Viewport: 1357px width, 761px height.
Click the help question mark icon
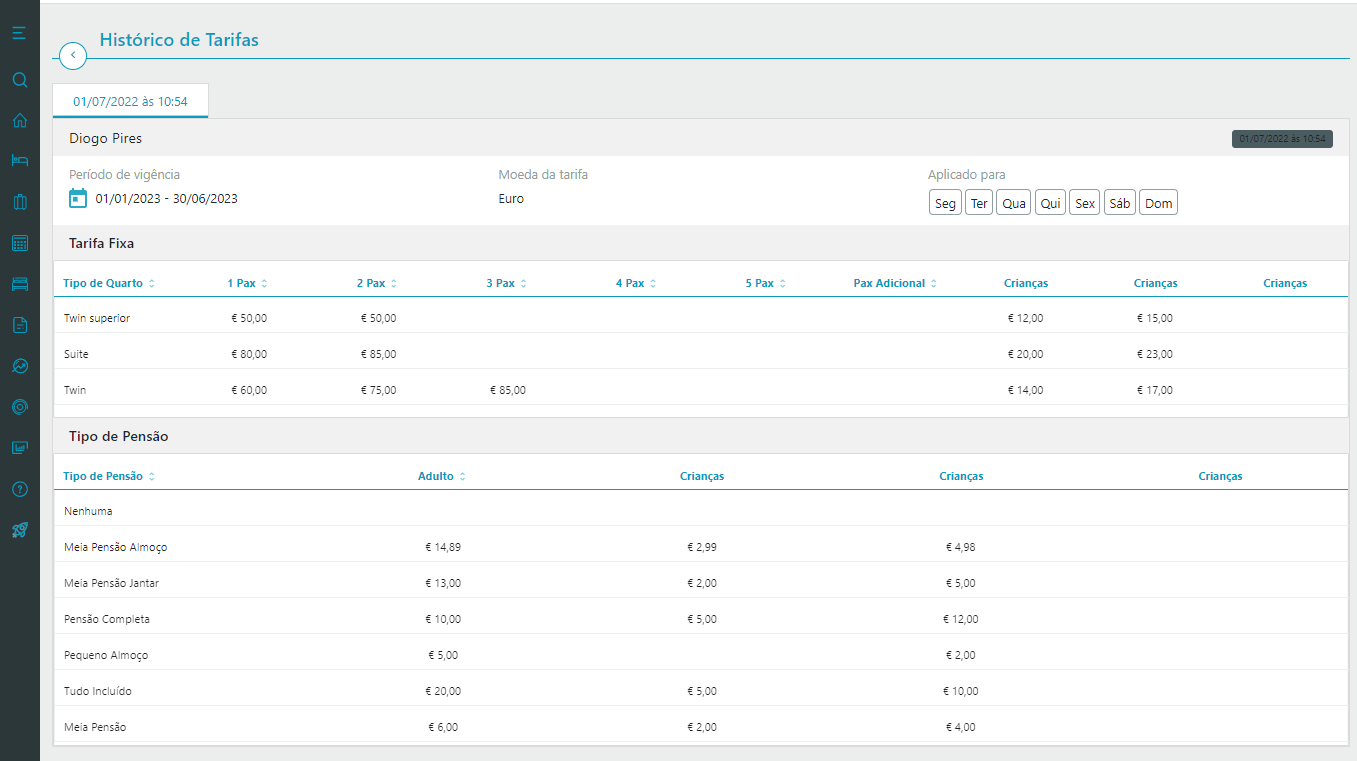19,489
